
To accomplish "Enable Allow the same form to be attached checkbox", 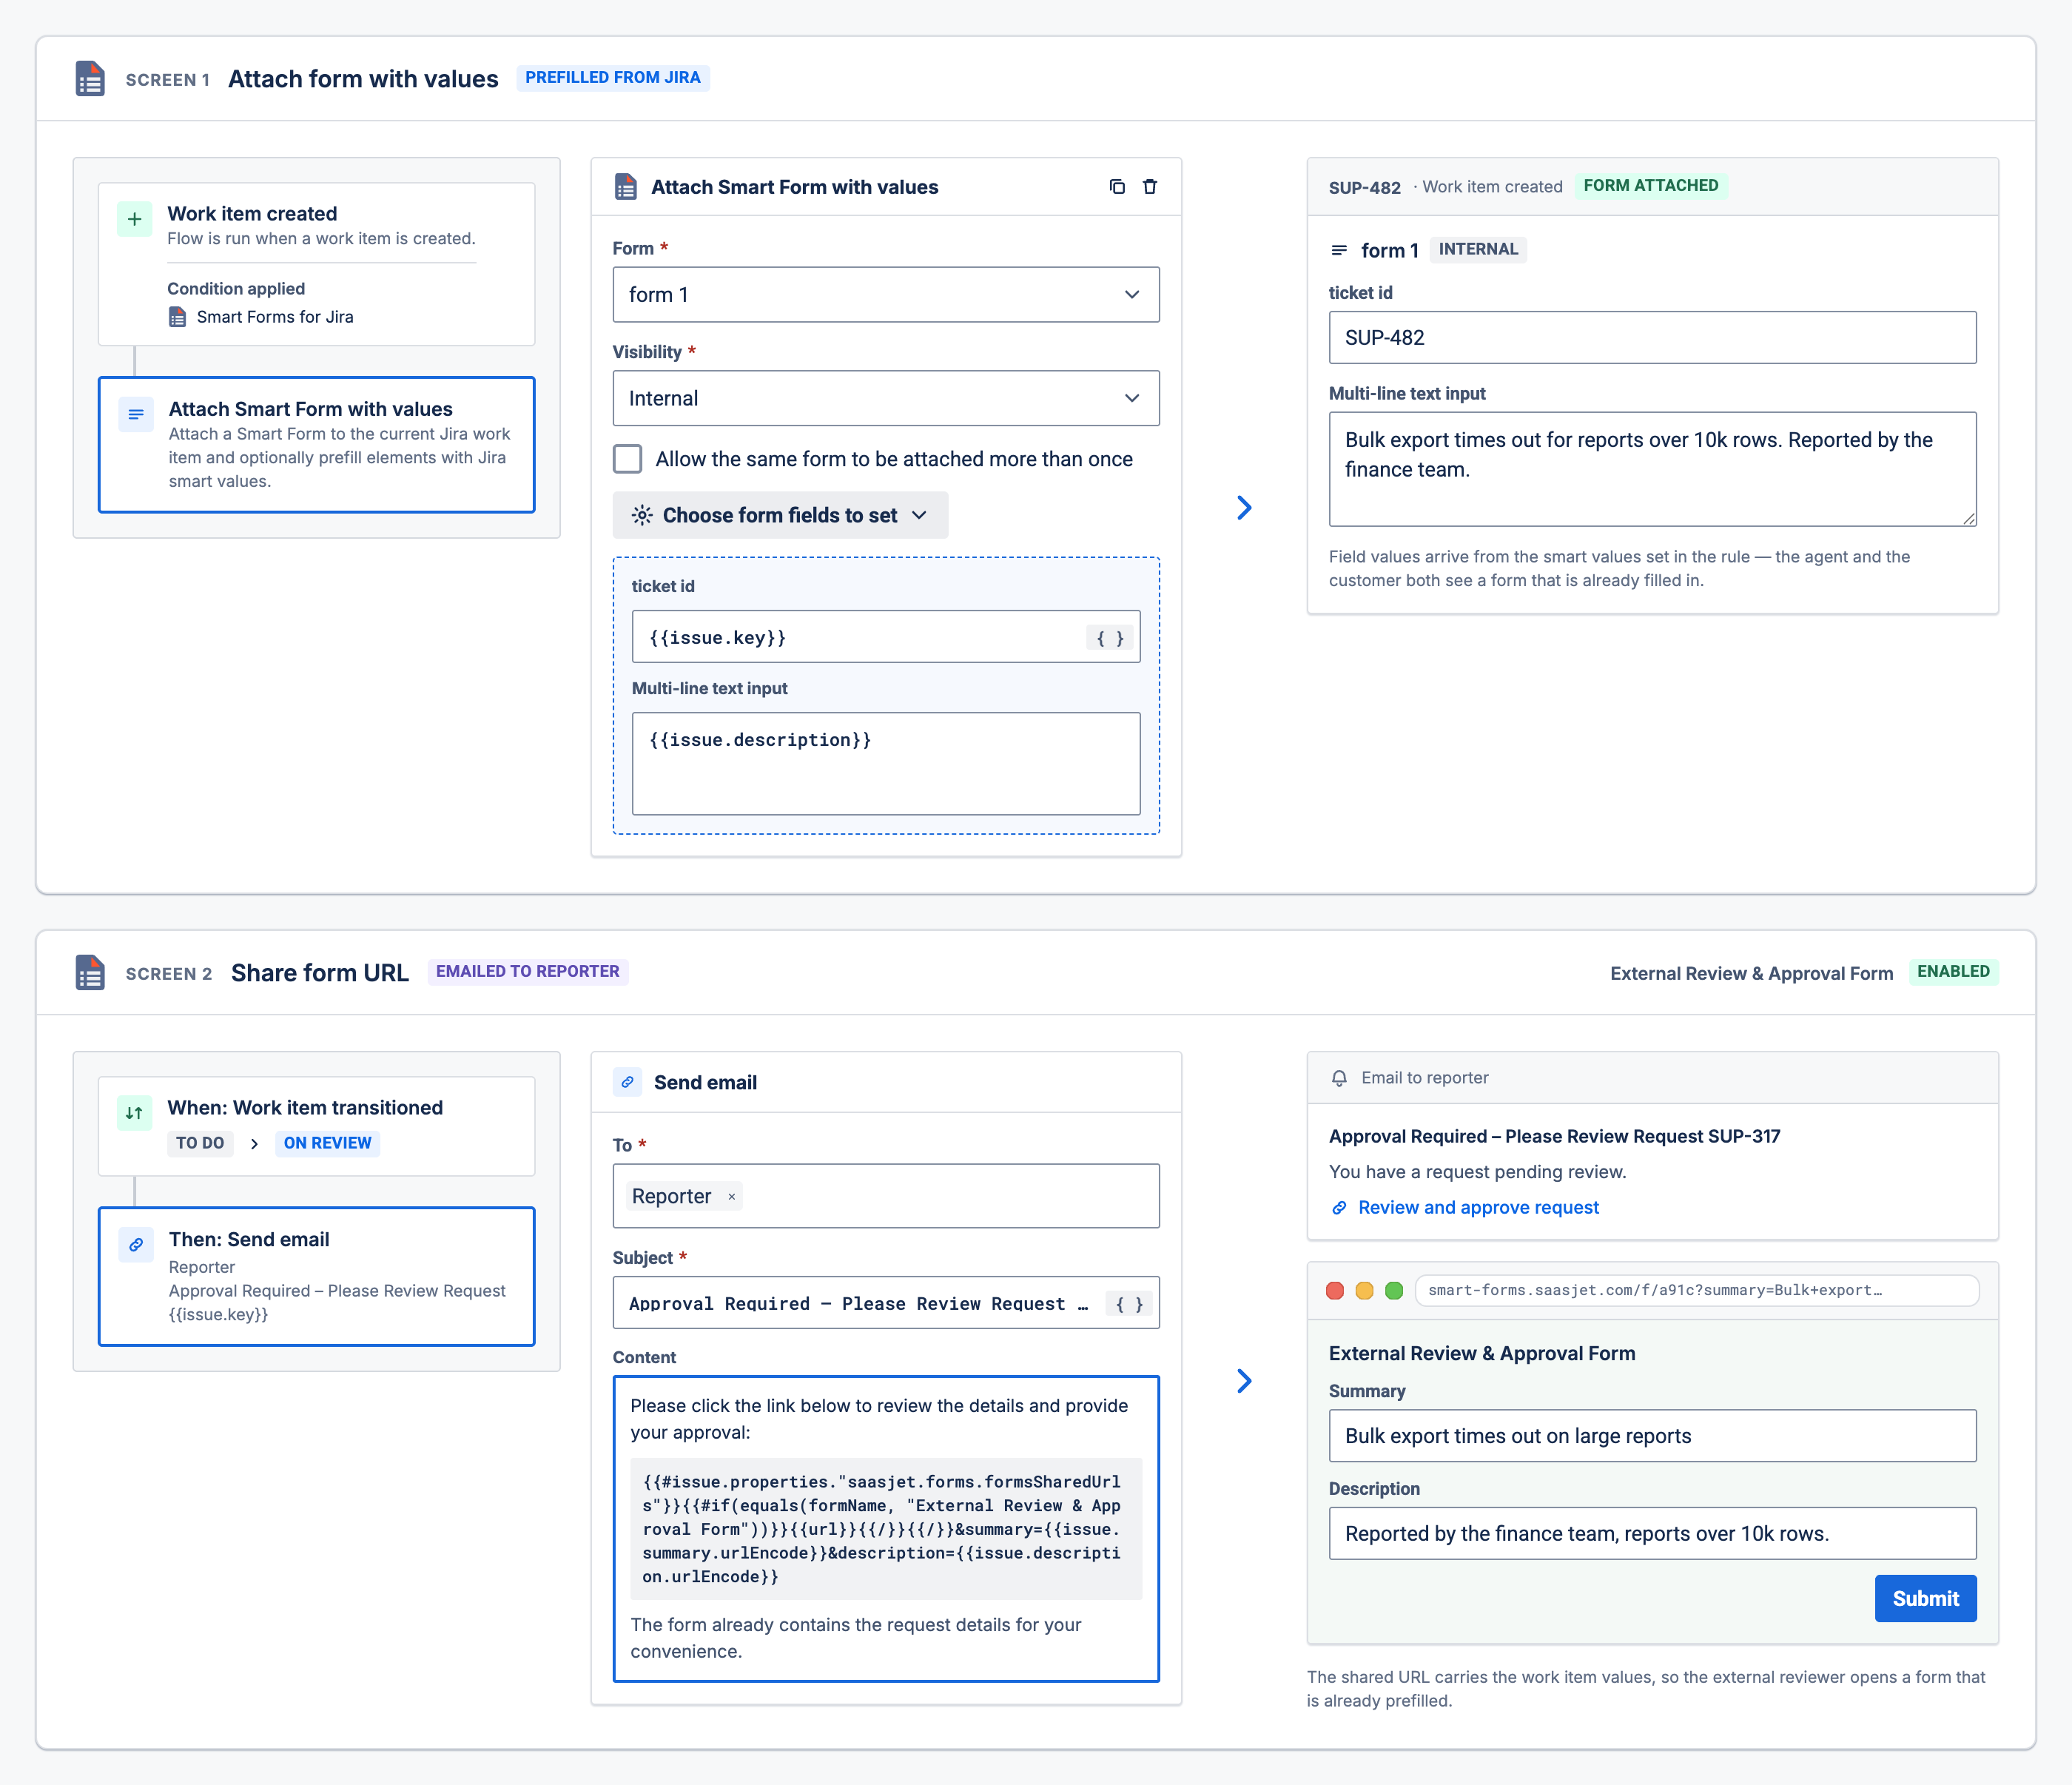I will coord(627,459).
